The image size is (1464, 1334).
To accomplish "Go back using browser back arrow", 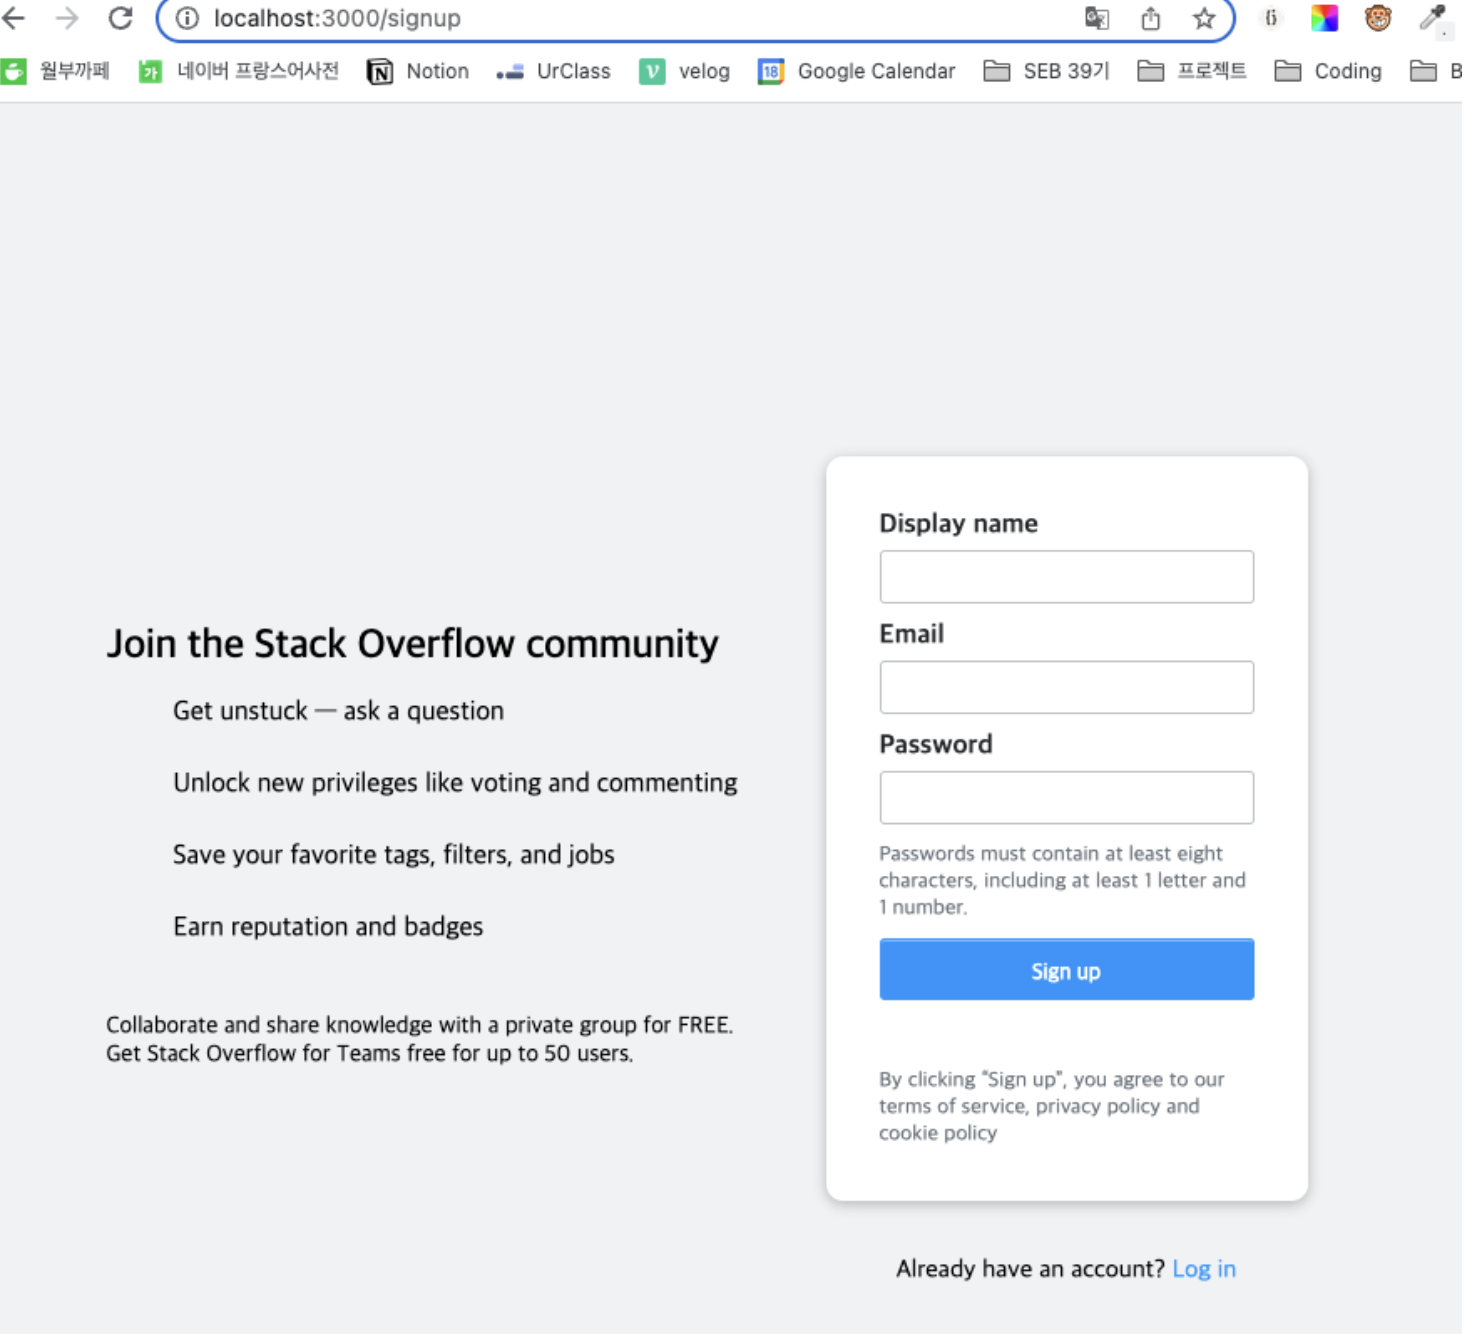I will click(x=14, y=18).
